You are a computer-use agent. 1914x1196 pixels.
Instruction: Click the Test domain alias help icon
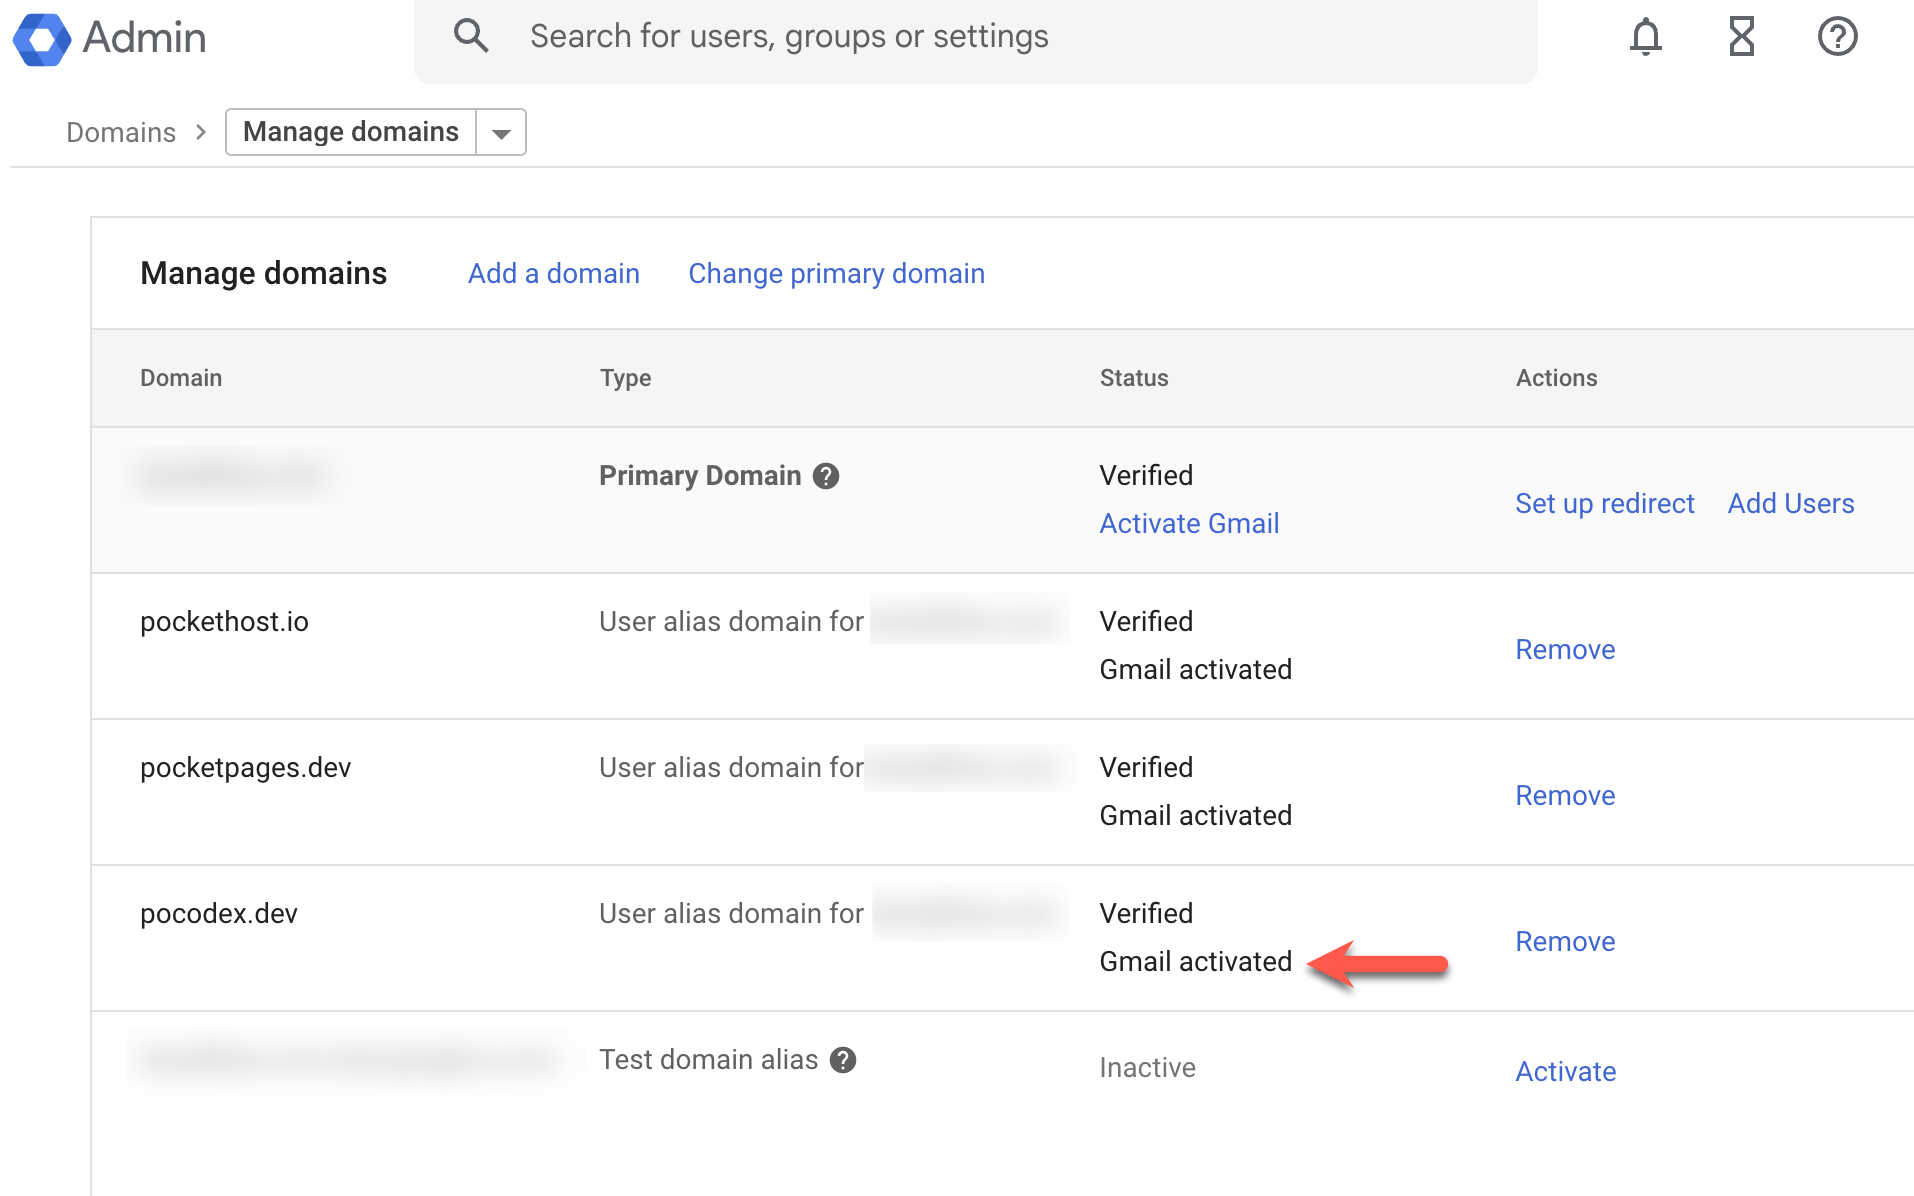point(843,1060)
